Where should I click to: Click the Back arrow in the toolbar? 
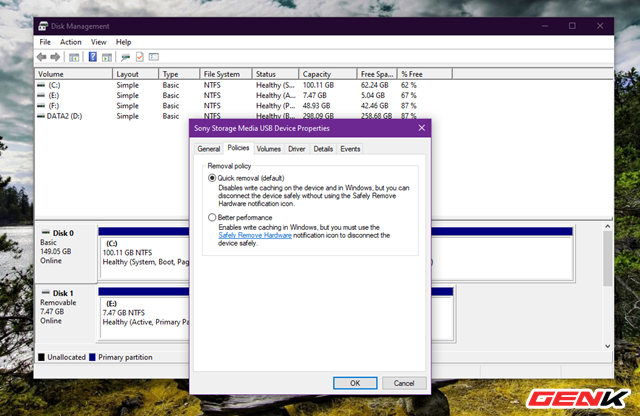43,58
